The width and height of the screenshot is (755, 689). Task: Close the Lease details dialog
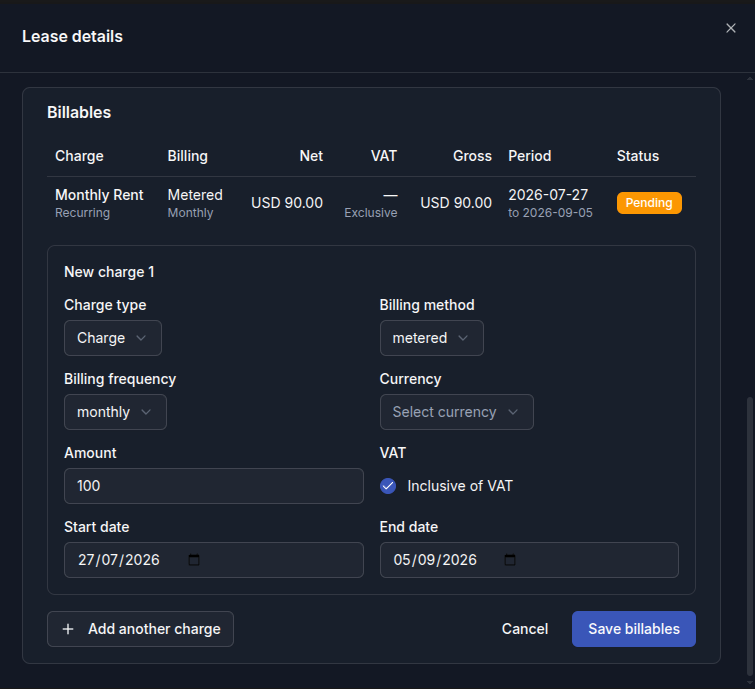pyautogui.click(x=730, y=28)
